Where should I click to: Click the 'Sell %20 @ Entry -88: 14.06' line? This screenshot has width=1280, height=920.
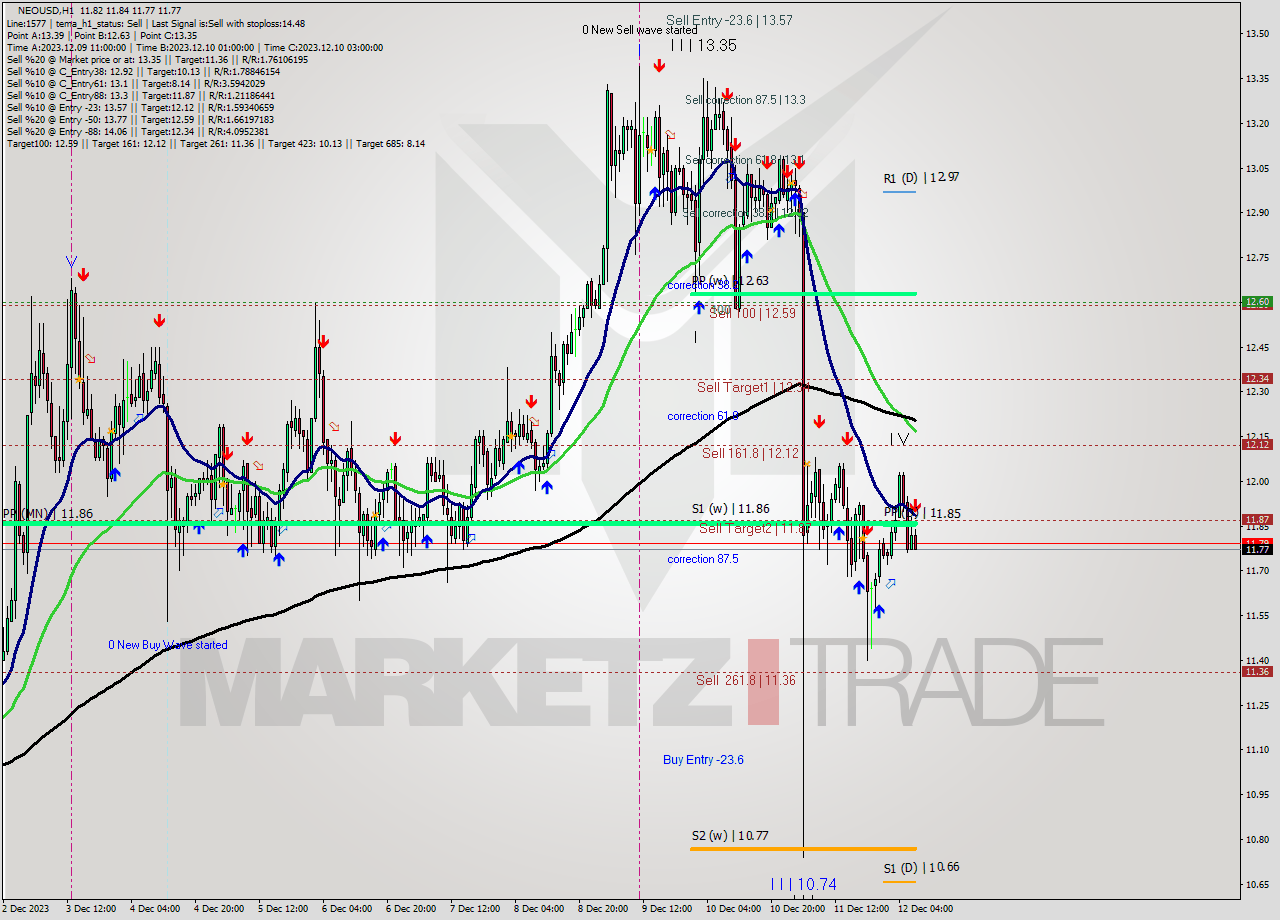67,131
